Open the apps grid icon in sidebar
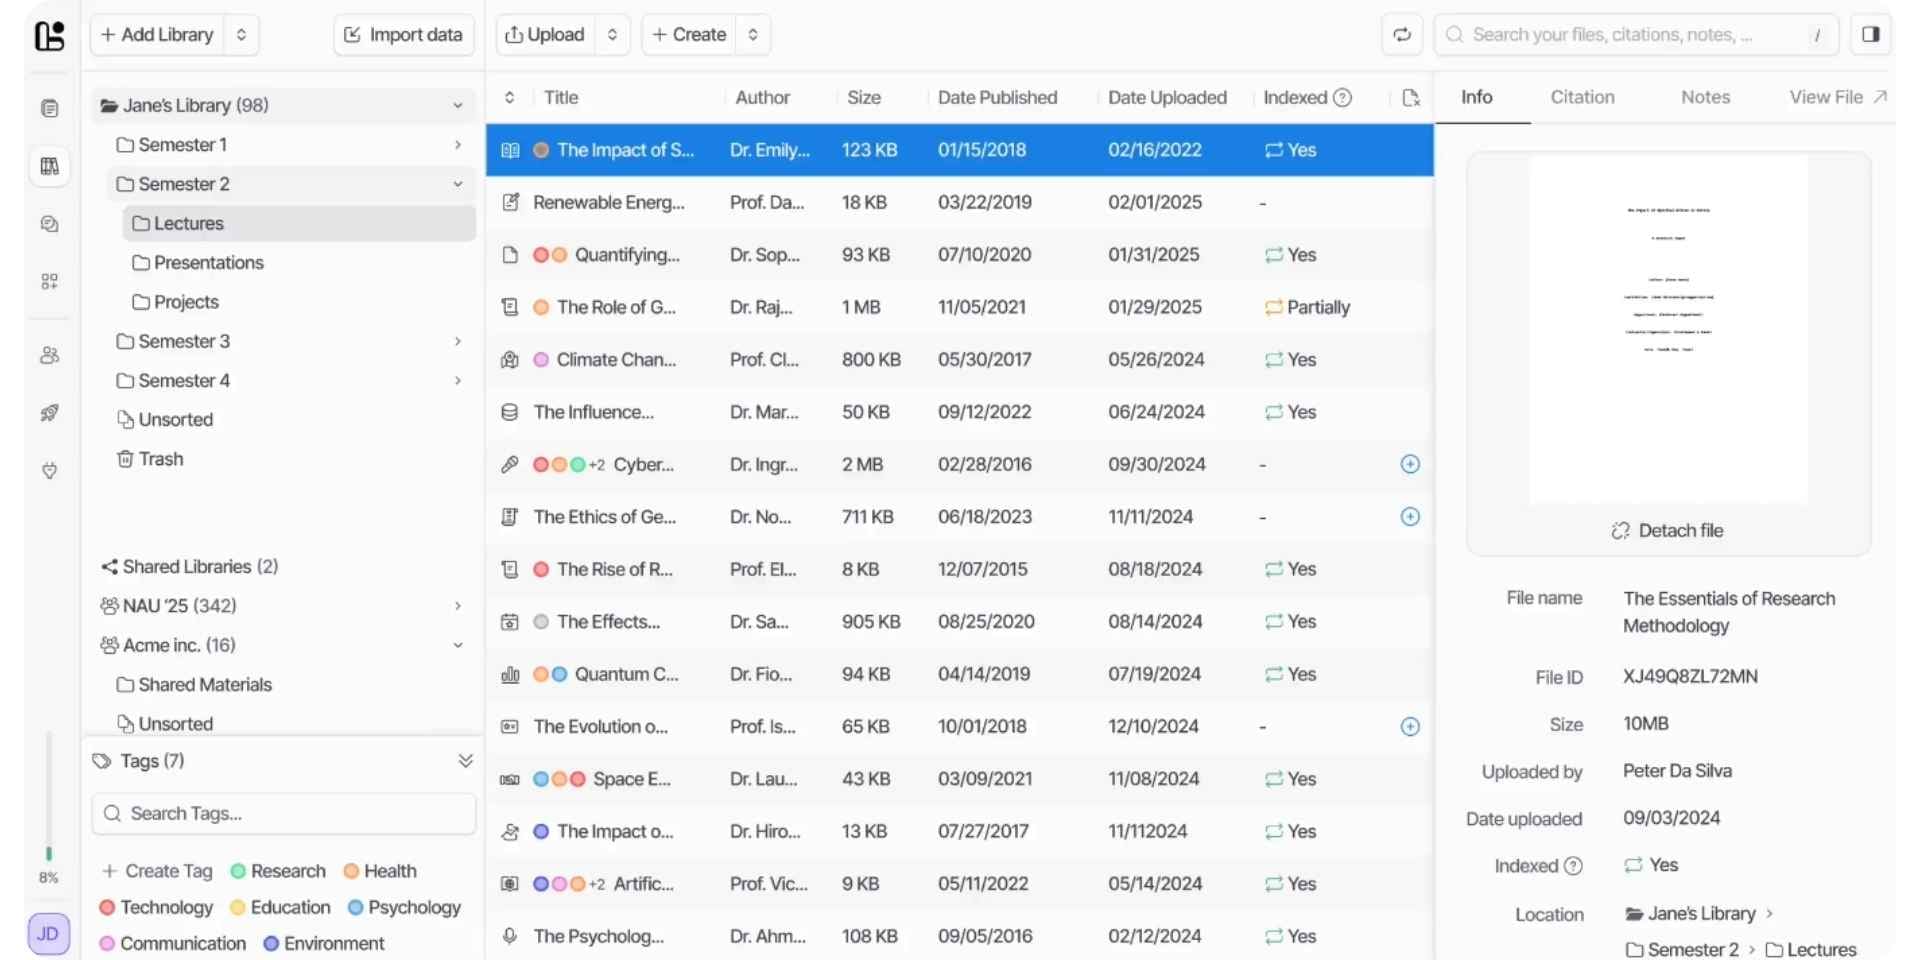This screenshot has height=960, width=1920. coord(49,281)
